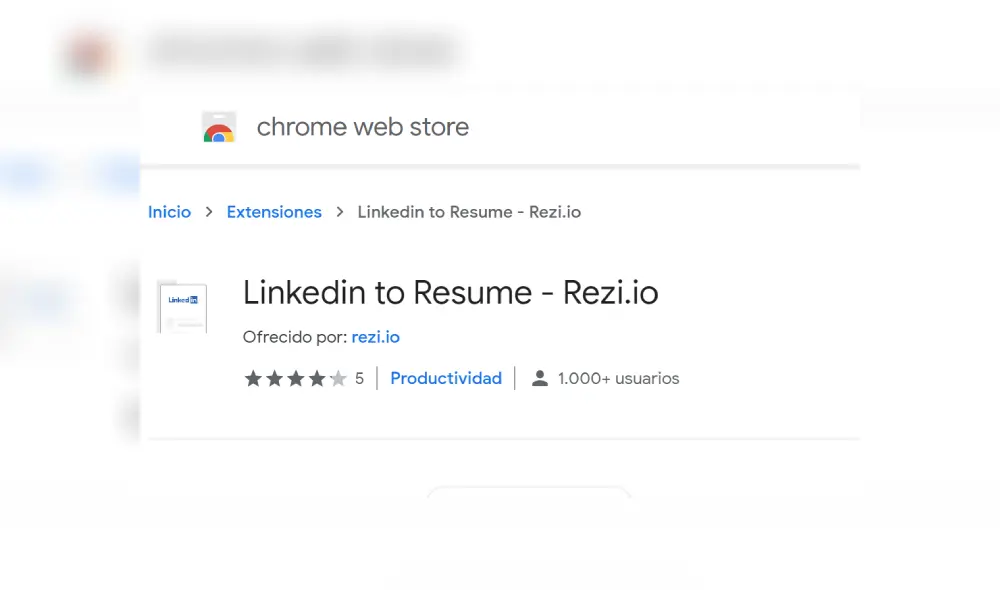Select the users count person icon
Viewport: 1000px width, 590px height.
[540, 378]
